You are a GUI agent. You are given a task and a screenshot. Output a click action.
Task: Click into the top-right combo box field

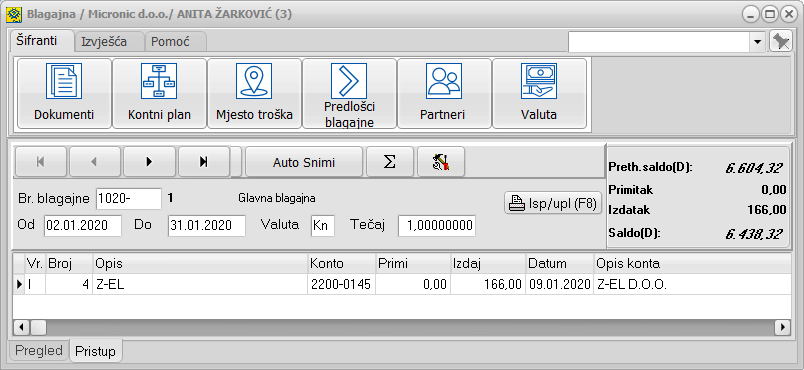(x=659, y=42)
